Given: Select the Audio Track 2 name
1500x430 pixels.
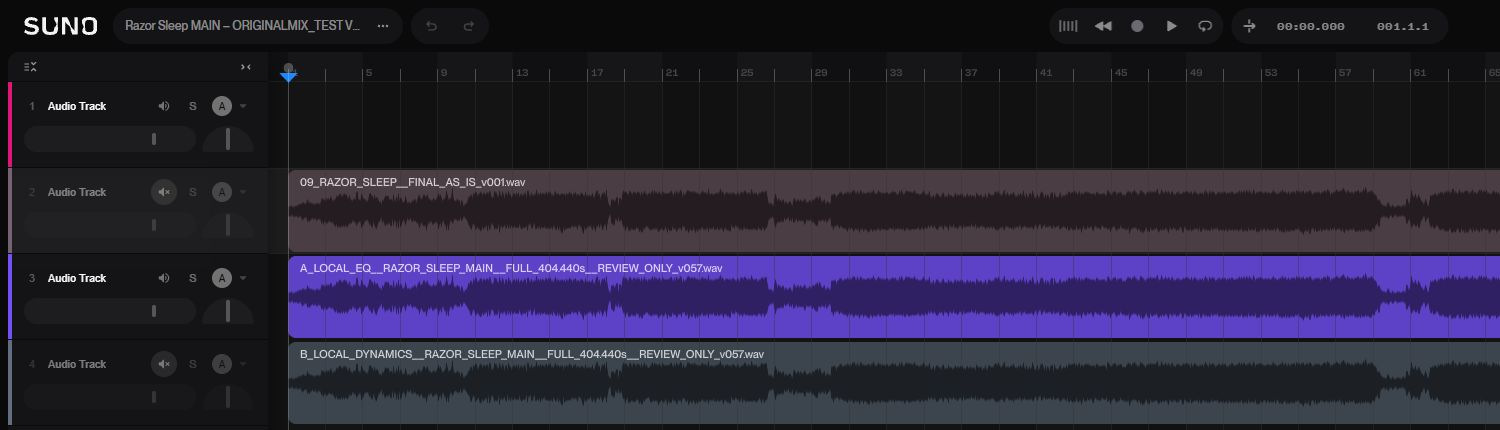Looking at the screenshot, I should pyautogui.click(x=77, y=192).
